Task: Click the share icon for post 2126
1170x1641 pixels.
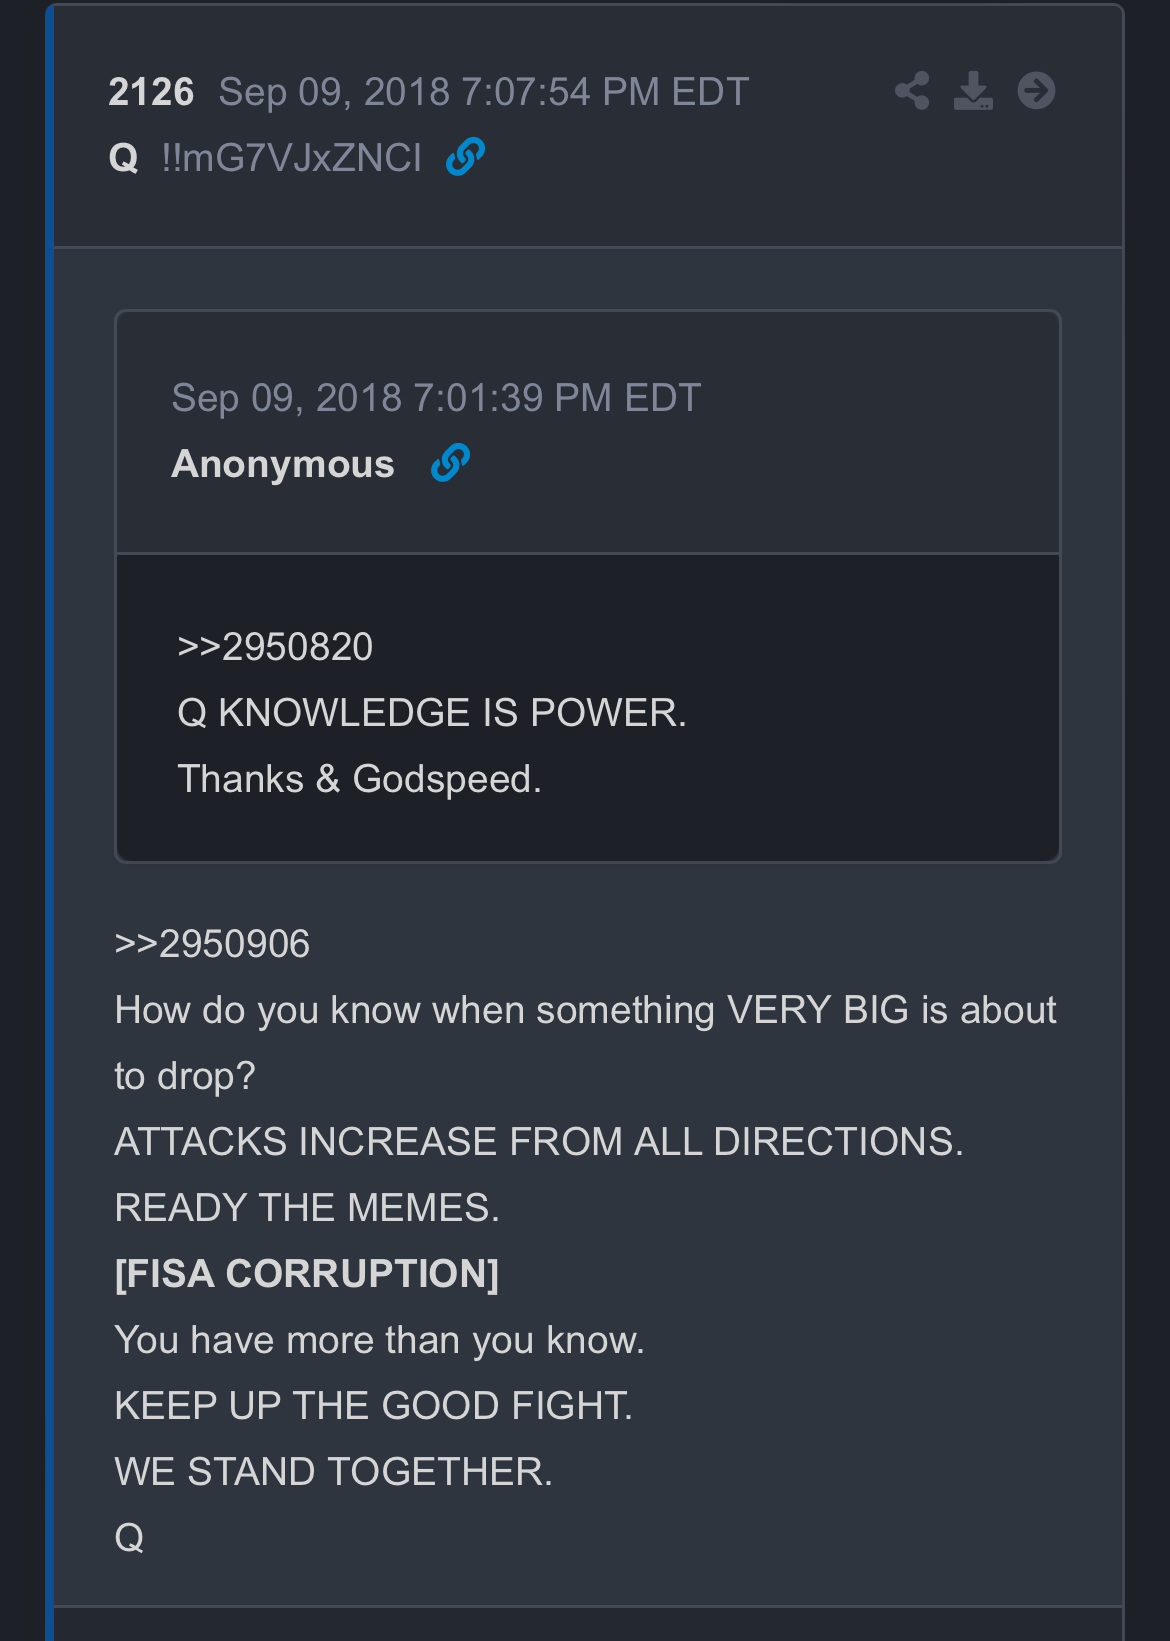Action: [912, 91]
